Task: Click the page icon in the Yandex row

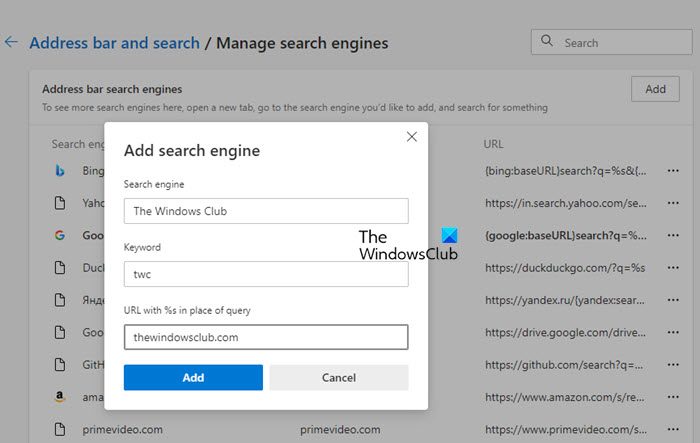Action: 60,300
